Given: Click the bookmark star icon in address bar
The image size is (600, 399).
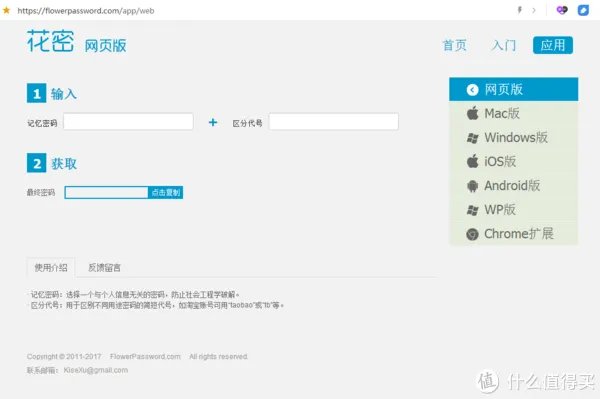Looking at the screenshot, I should coord(6,10).
